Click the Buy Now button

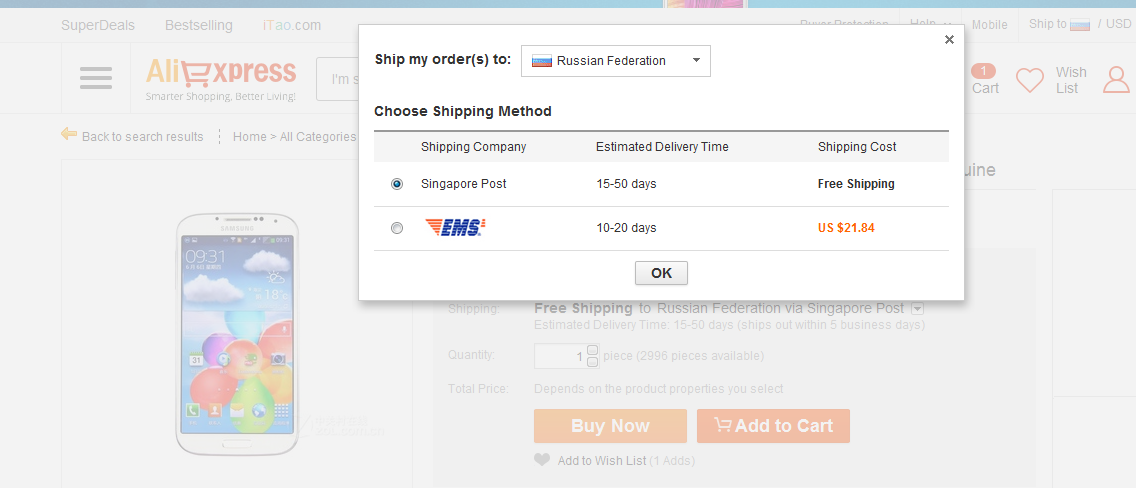(610, 426)
